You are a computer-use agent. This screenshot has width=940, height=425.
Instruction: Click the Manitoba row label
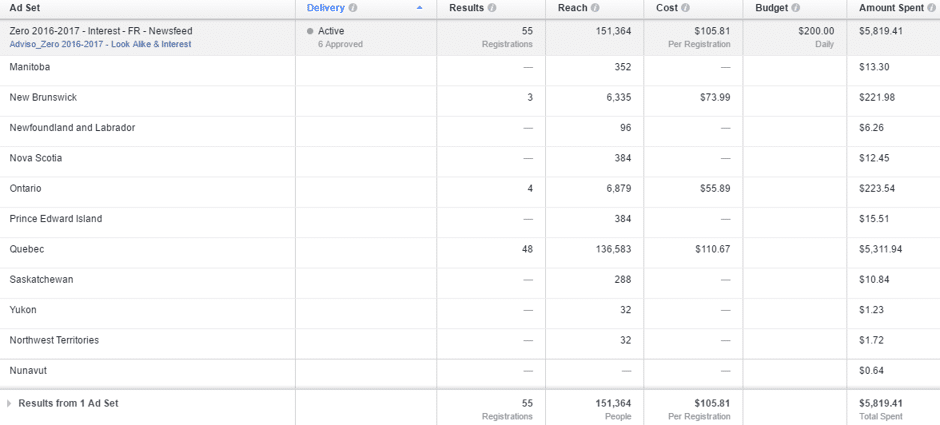[x=30, y=67]
